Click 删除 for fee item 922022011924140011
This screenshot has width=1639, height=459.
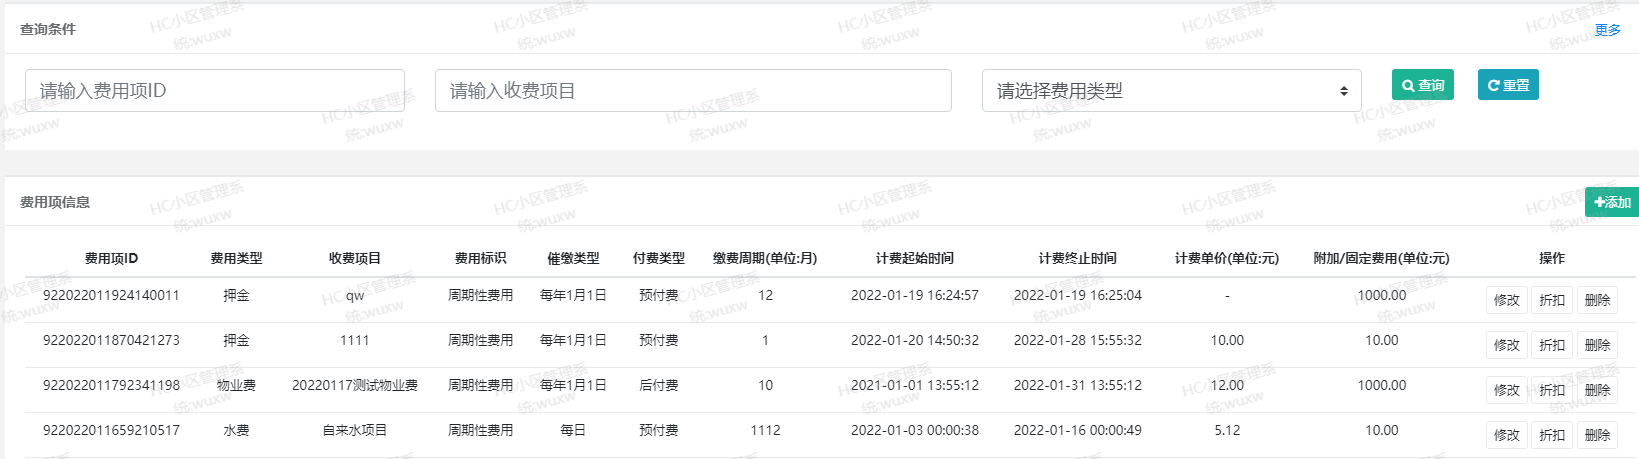coord(1597,300)
